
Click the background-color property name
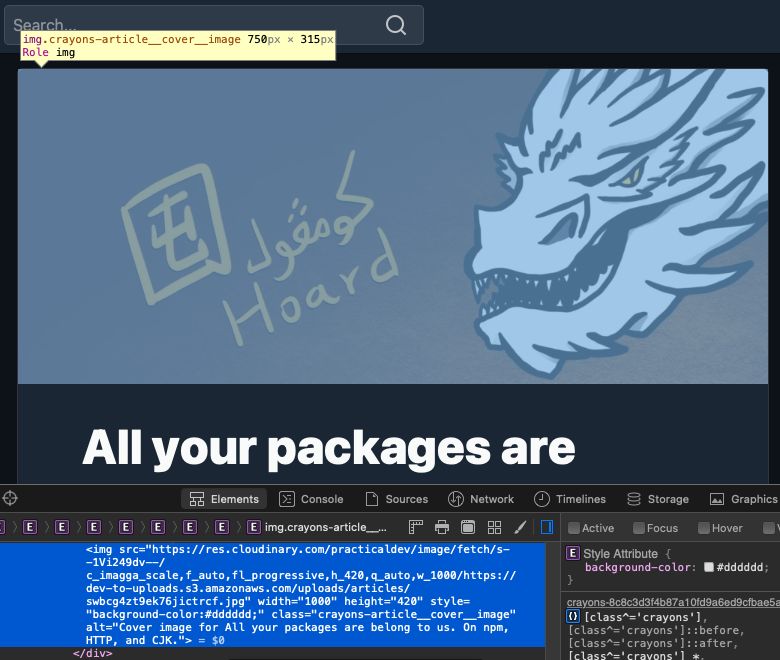638,567
